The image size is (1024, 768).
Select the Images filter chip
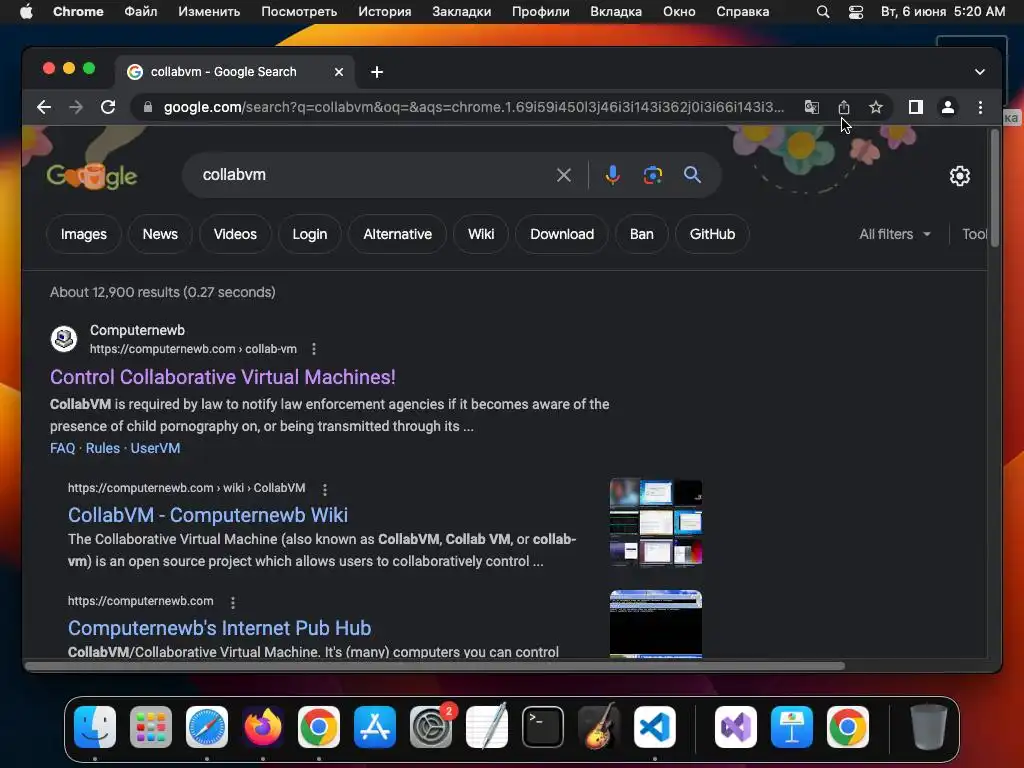pos(84,234)
